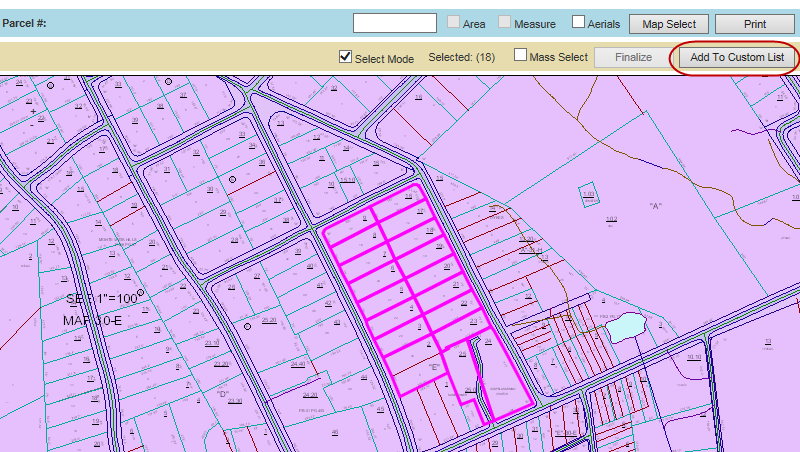
Task: Select parcel 10.10 near the road
Action: tap(693, 356)
